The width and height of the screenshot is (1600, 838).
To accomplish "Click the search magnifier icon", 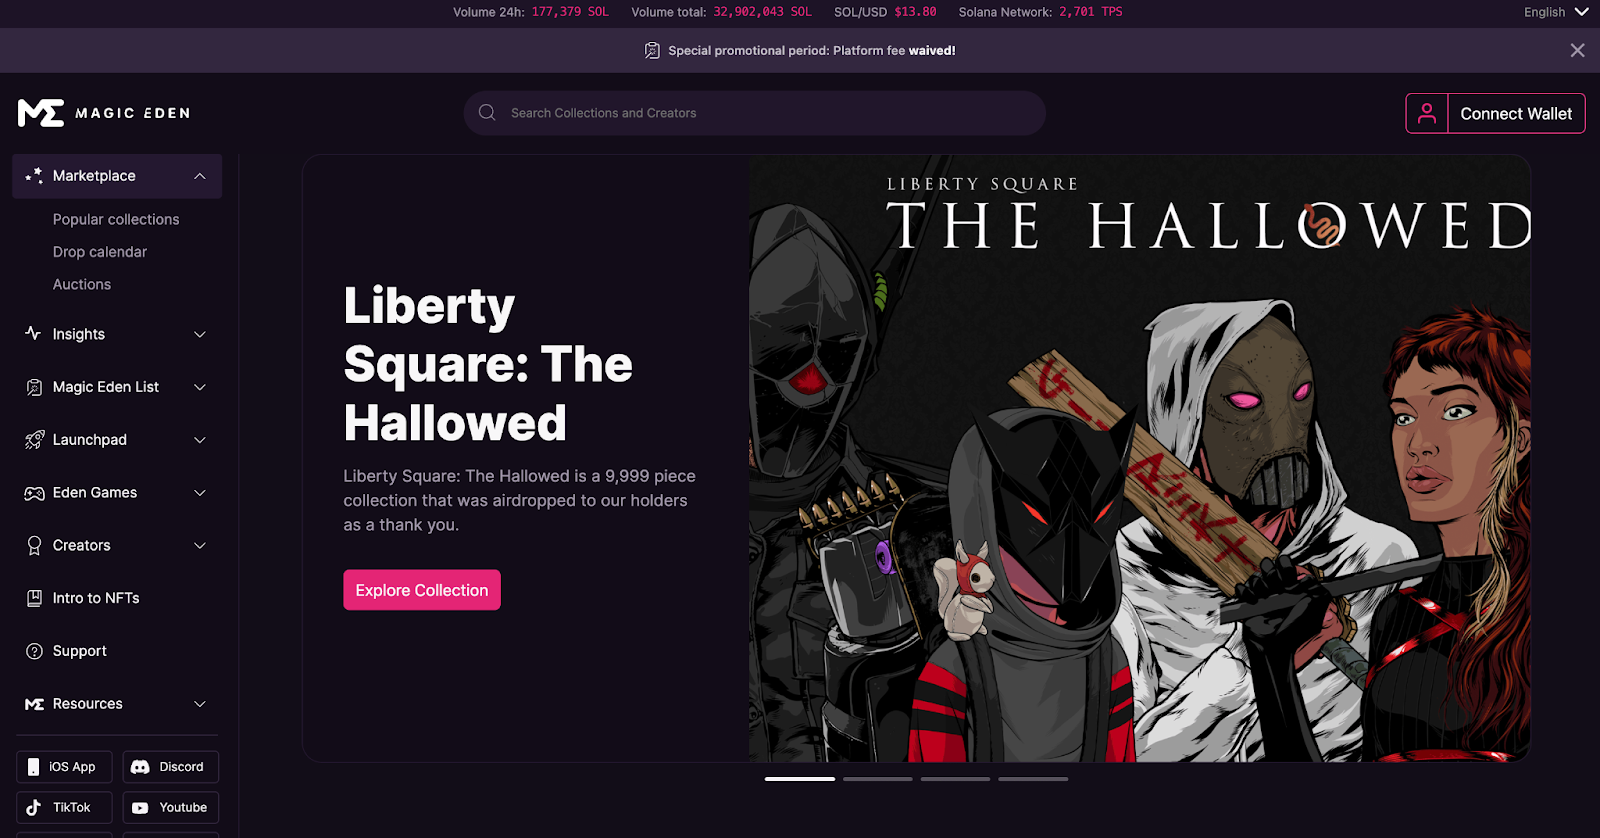I will [487, 113].
